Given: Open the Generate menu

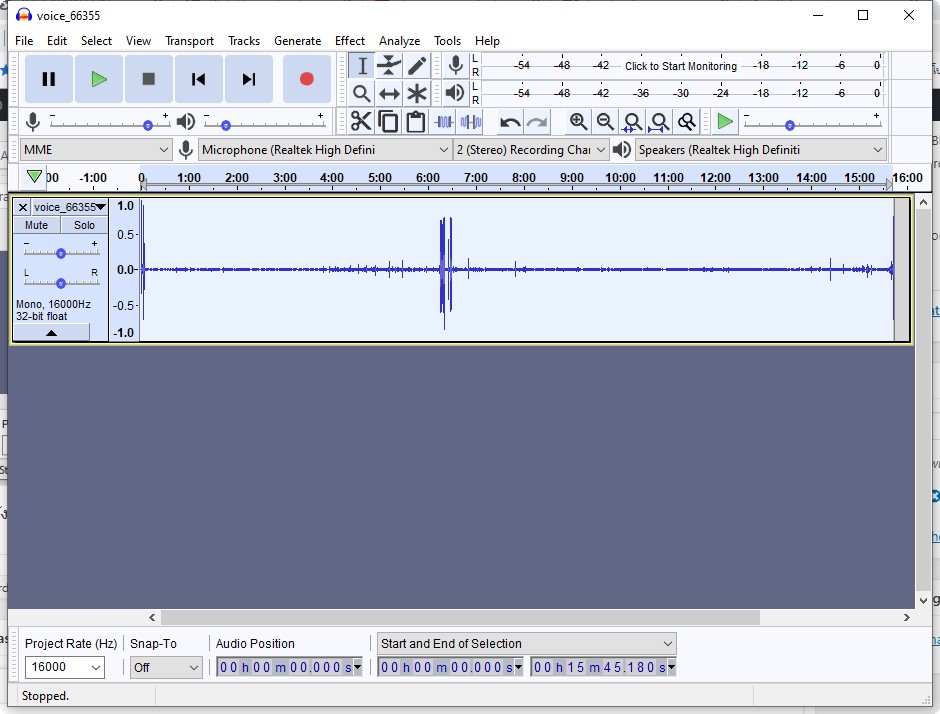Looking at the screenshot, I should pos(297,41).
